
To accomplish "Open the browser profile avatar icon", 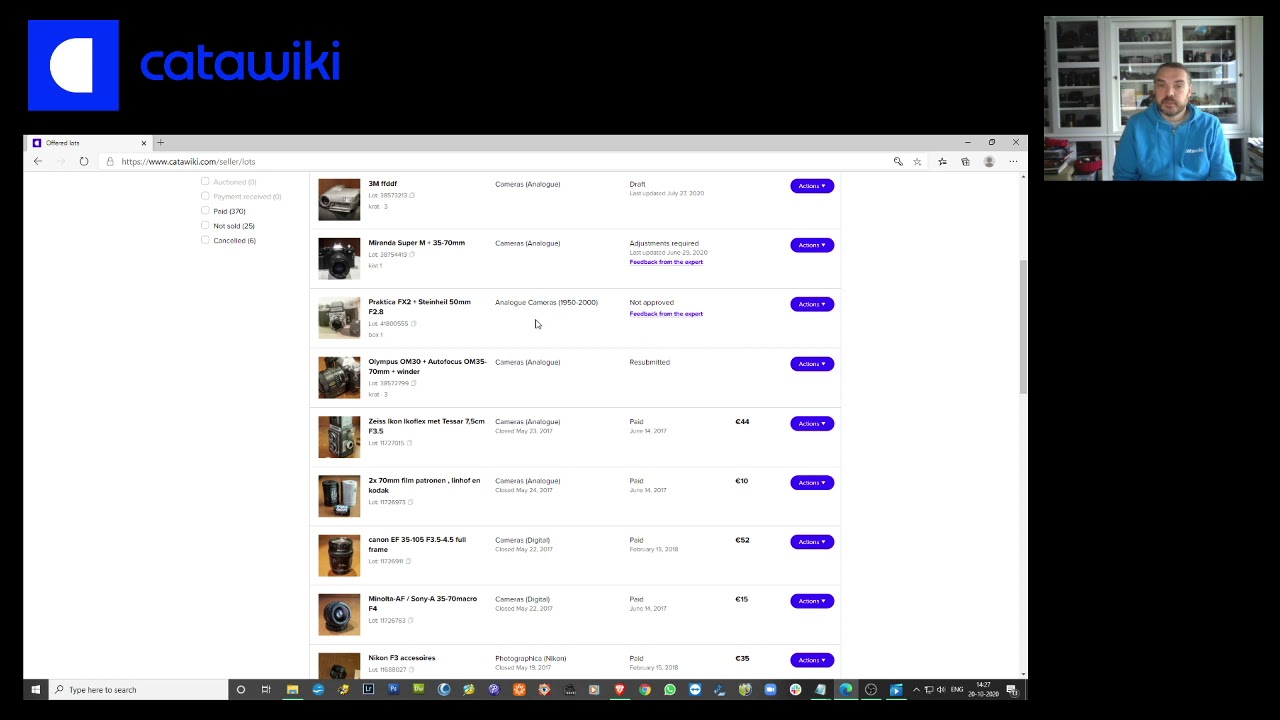I will point(989,161).
